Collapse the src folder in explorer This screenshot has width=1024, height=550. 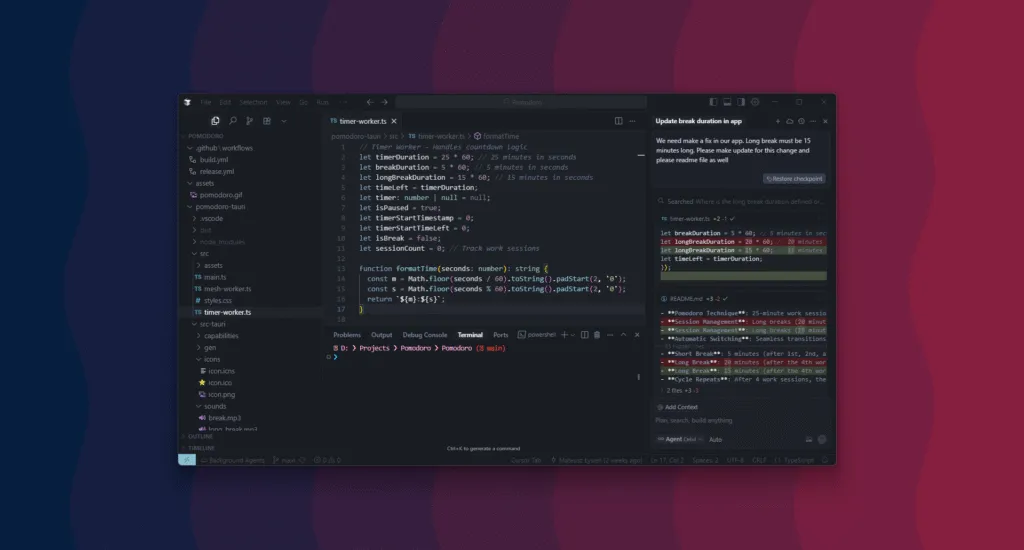click(200, 253)
